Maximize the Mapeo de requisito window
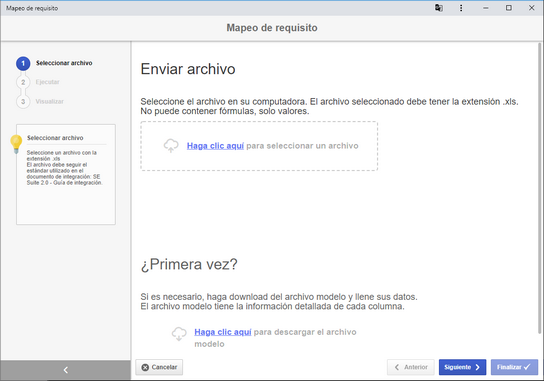Viewport: 544px width, 381px height. 509,8
